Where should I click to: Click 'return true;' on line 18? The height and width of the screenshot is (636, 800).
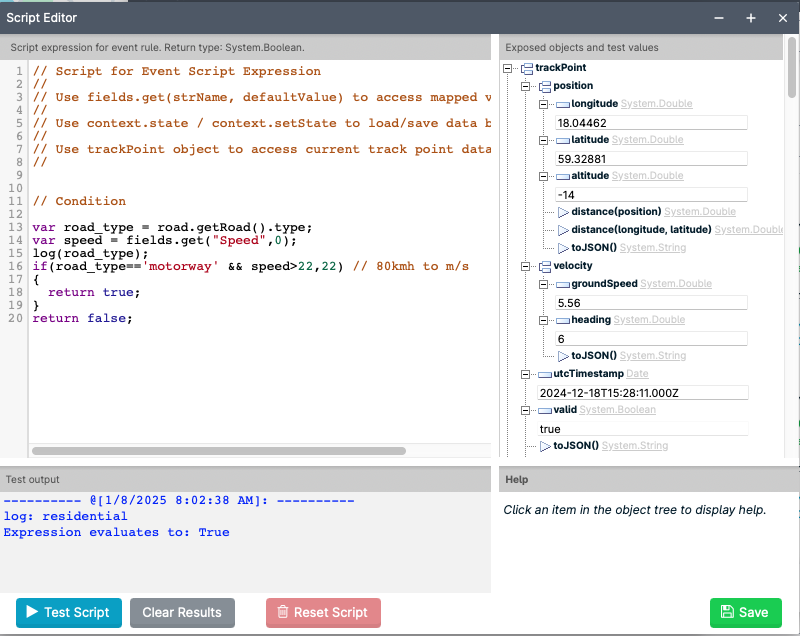[94, 292]
